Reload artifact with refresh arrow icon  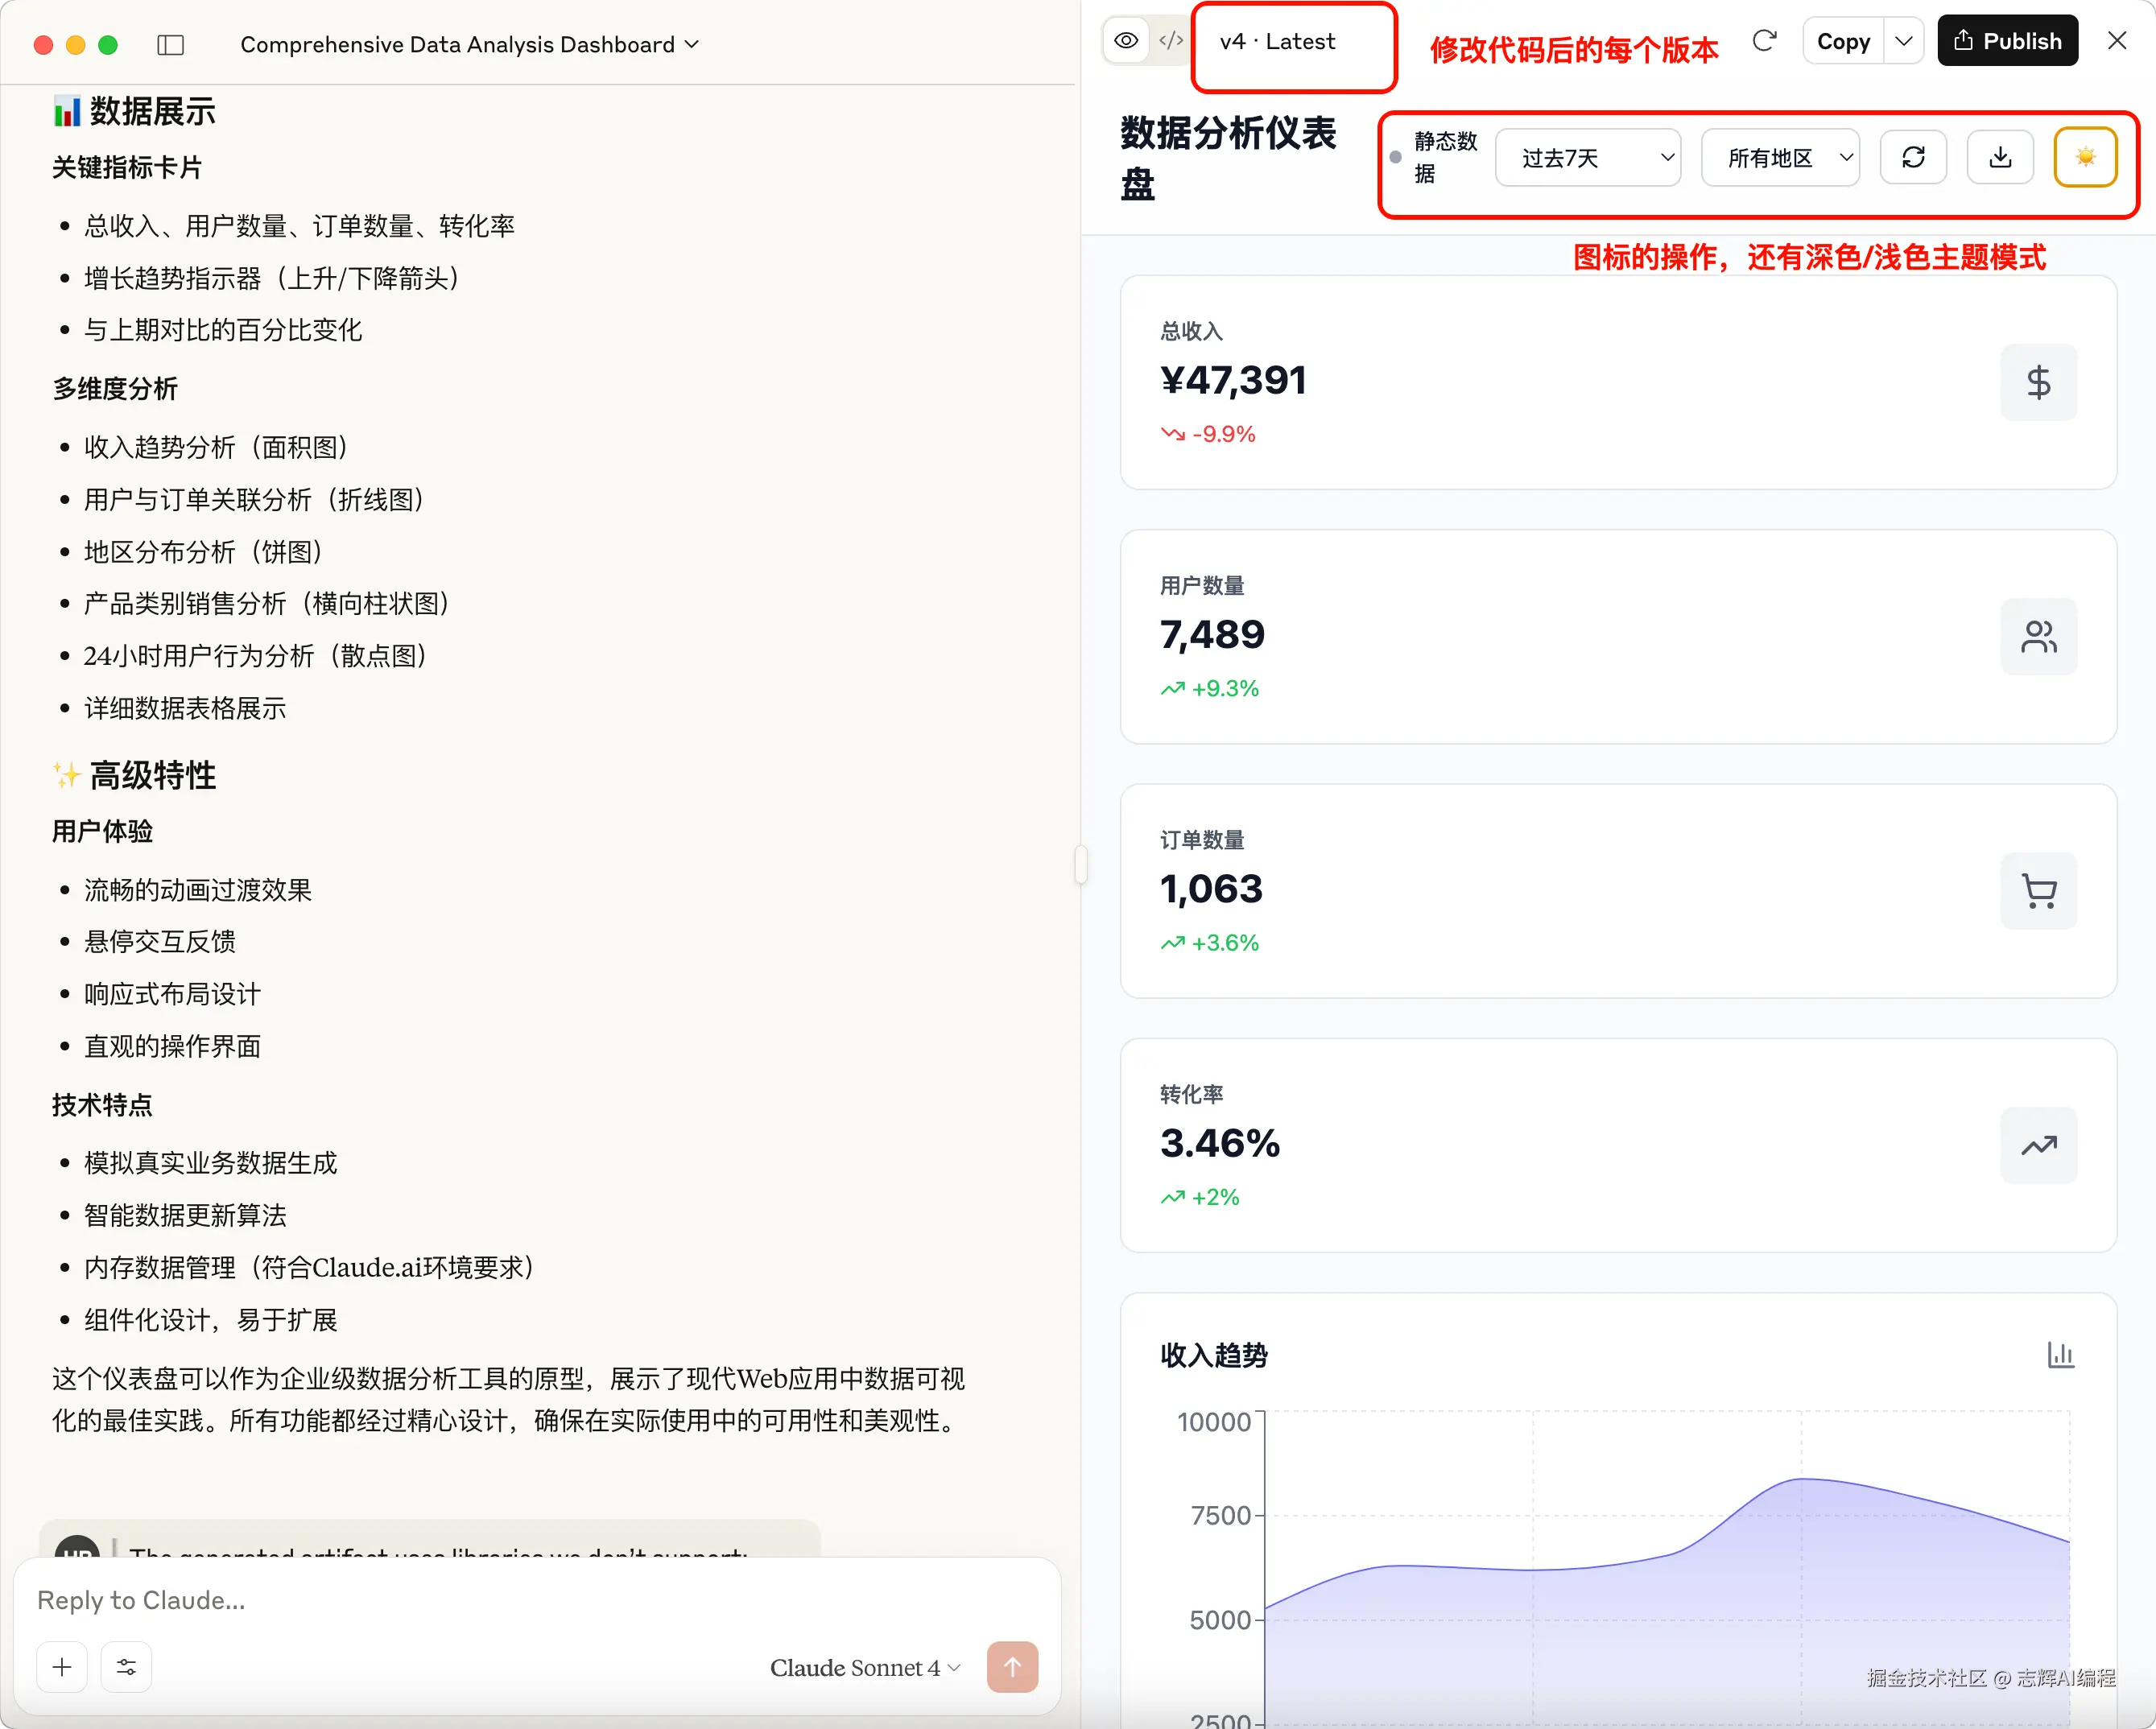(1764, 41)
